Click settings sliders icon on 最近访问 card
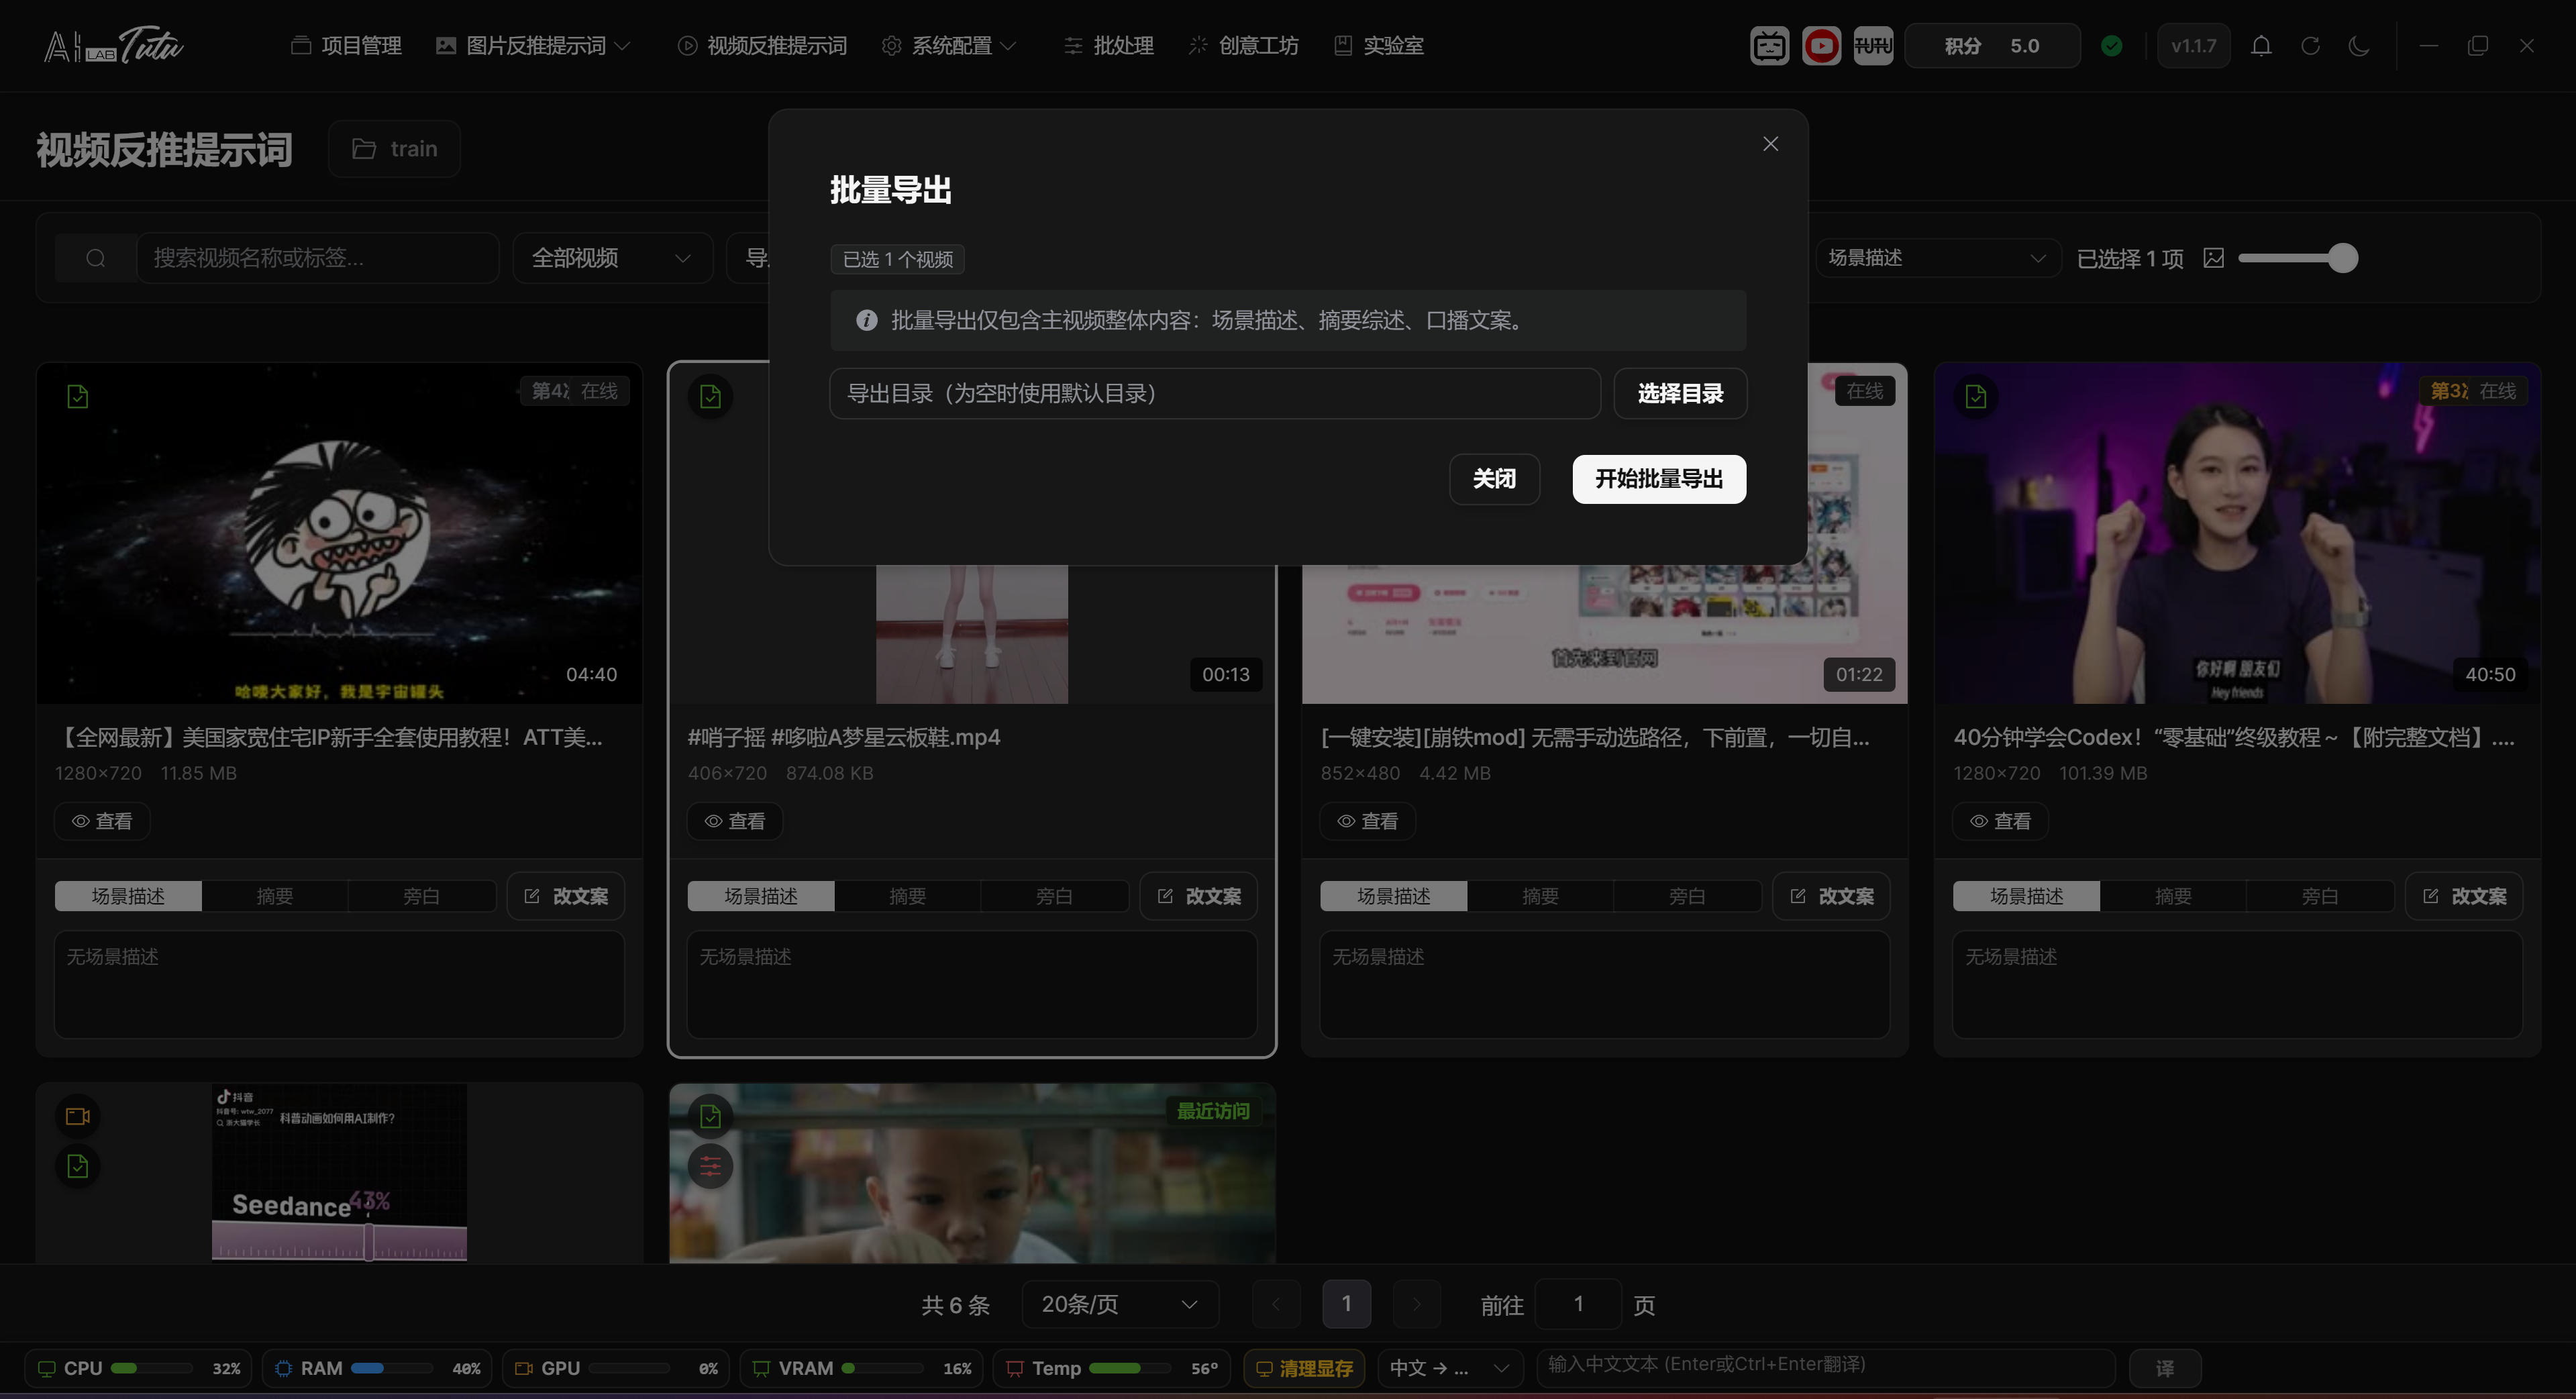 click(710, 1166)
